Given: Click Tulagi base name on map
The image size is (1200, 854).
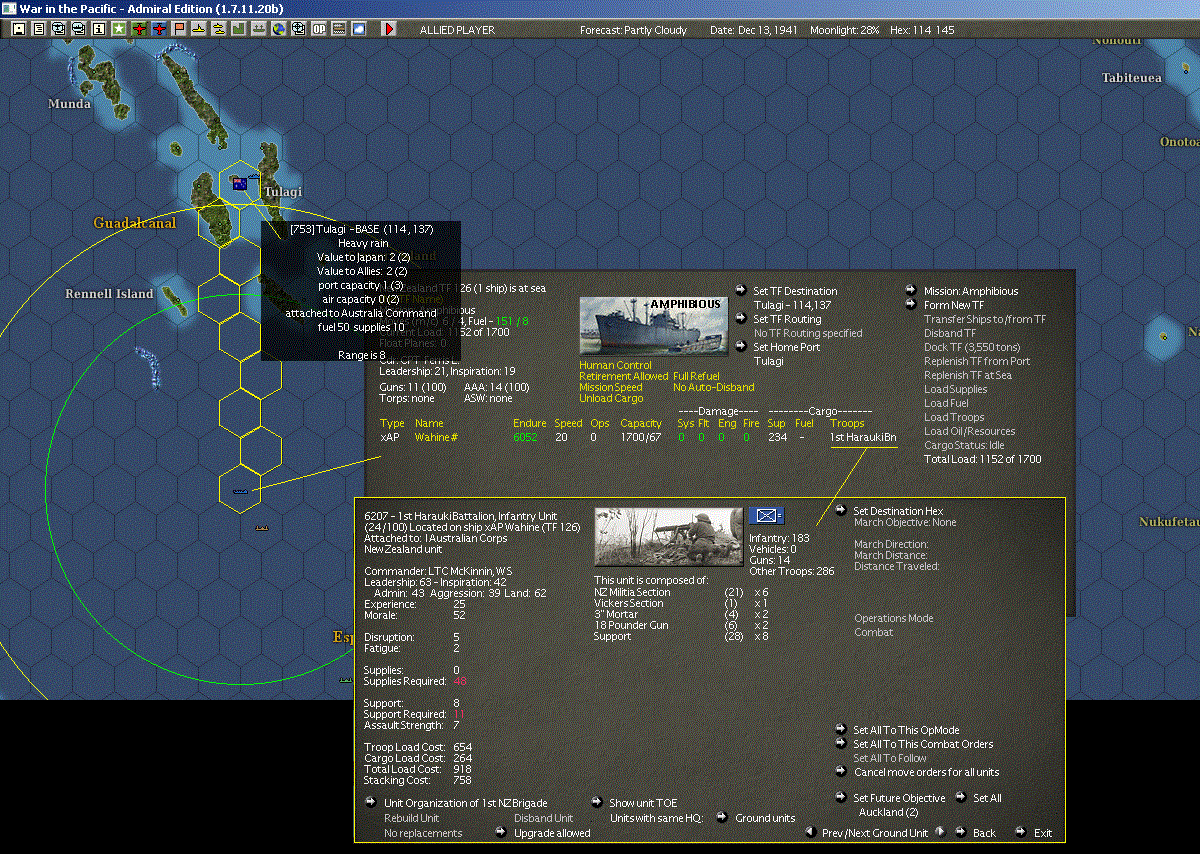Looking at the screenshot, I should click(x=282, y=191).
